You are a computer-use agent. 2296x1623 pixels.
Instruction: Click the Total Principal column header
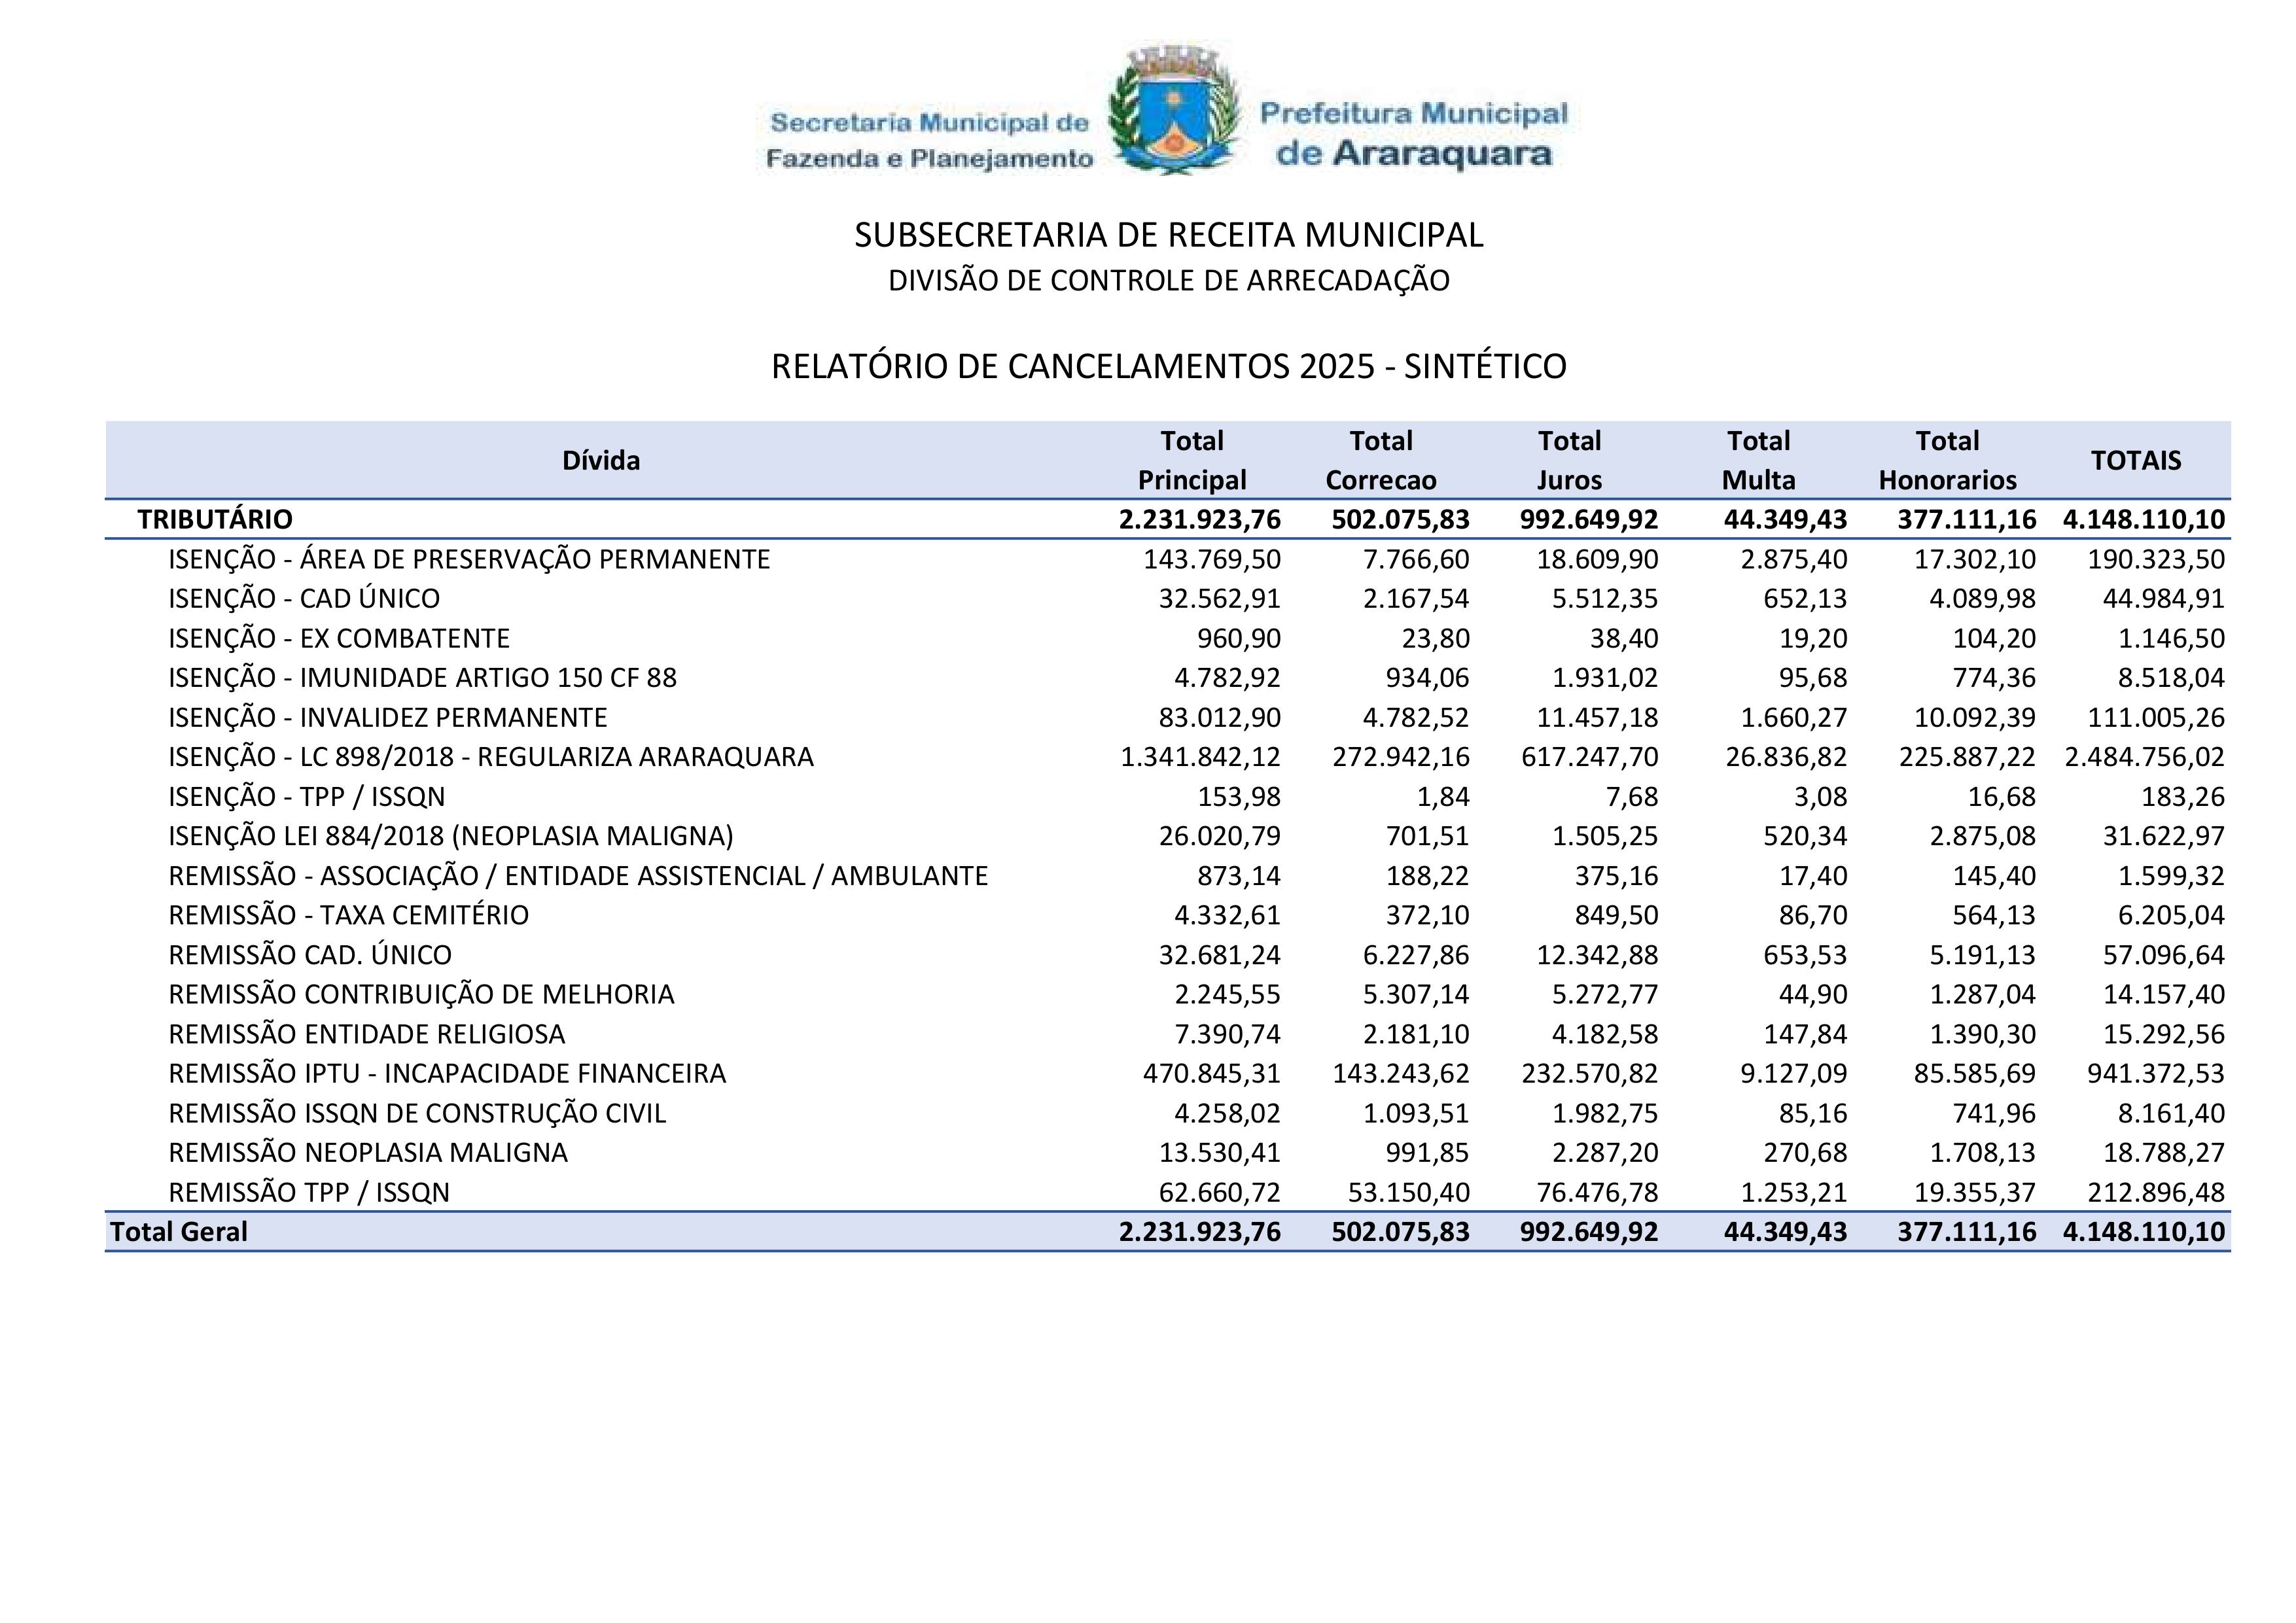pyautogui.click(x=1191, y=460)
